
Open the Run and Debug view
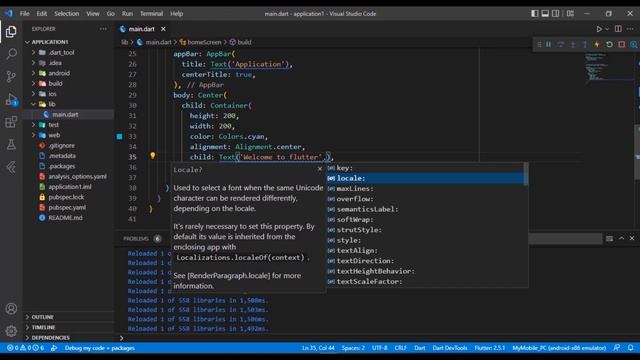coord(11,99)
